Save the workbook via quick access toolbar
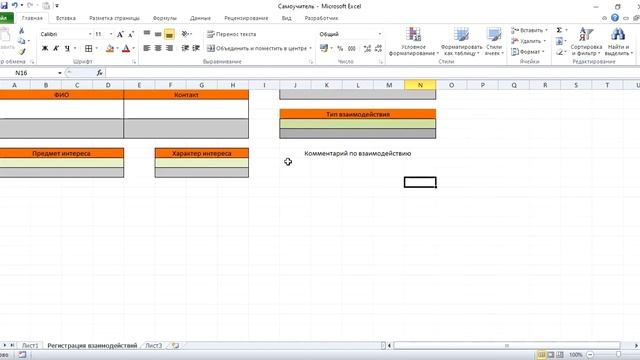 (x=4, y=6)
